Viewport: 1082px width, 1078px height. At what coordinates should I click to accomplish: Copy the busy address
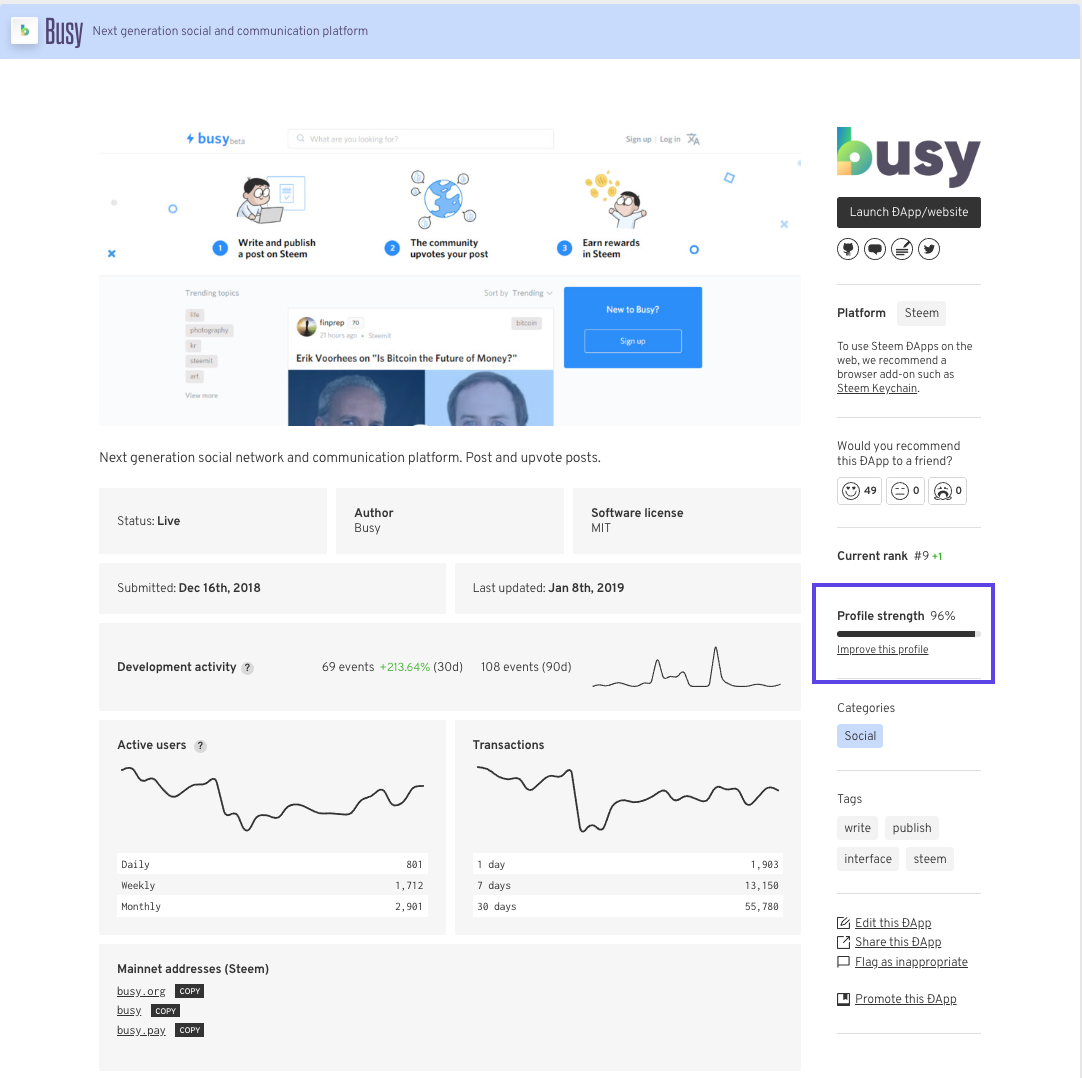click(165, 1010)
